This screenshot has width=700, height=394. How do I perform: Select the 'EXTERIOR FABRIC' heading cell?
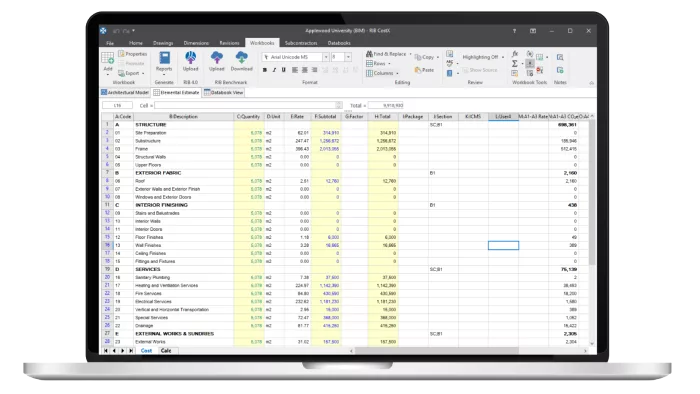183,173
